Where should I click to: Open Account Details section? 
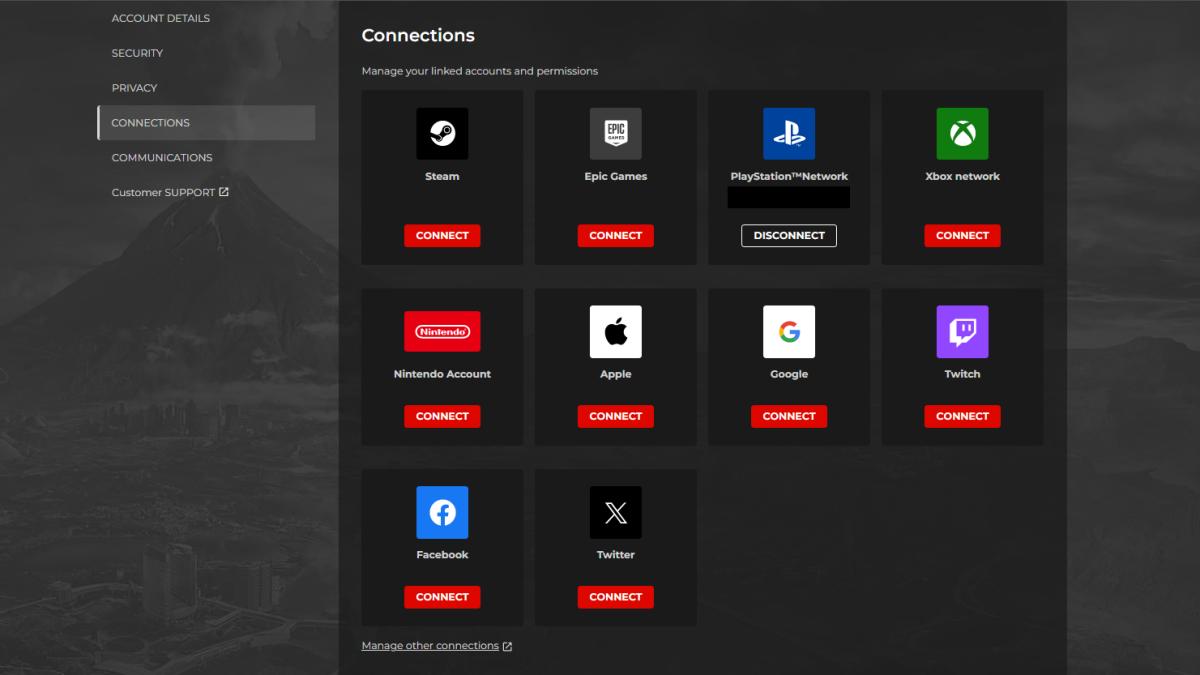click(x=161, y=18)
